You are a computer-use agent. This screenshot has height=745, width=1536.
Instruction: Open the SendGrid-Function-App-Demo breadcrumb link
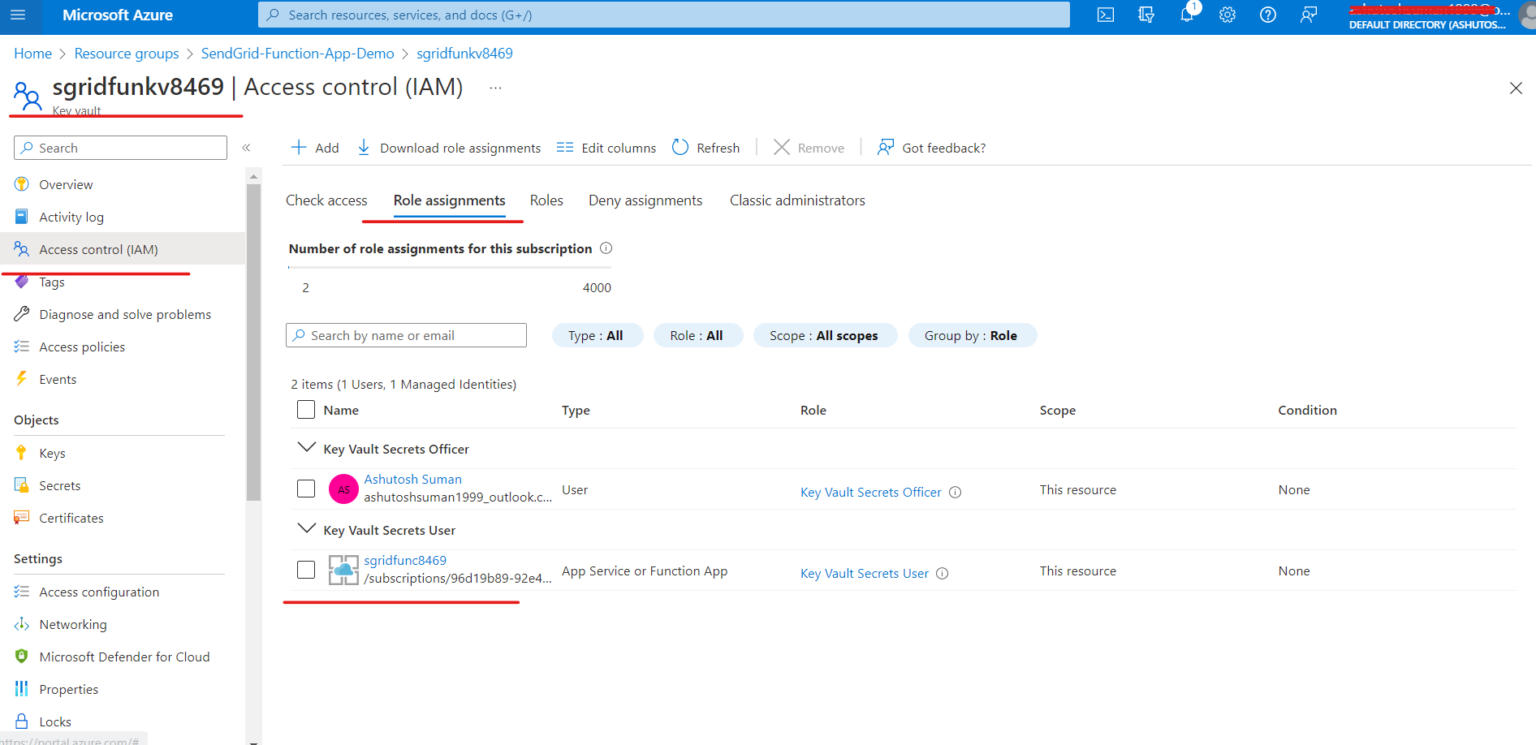297,53
